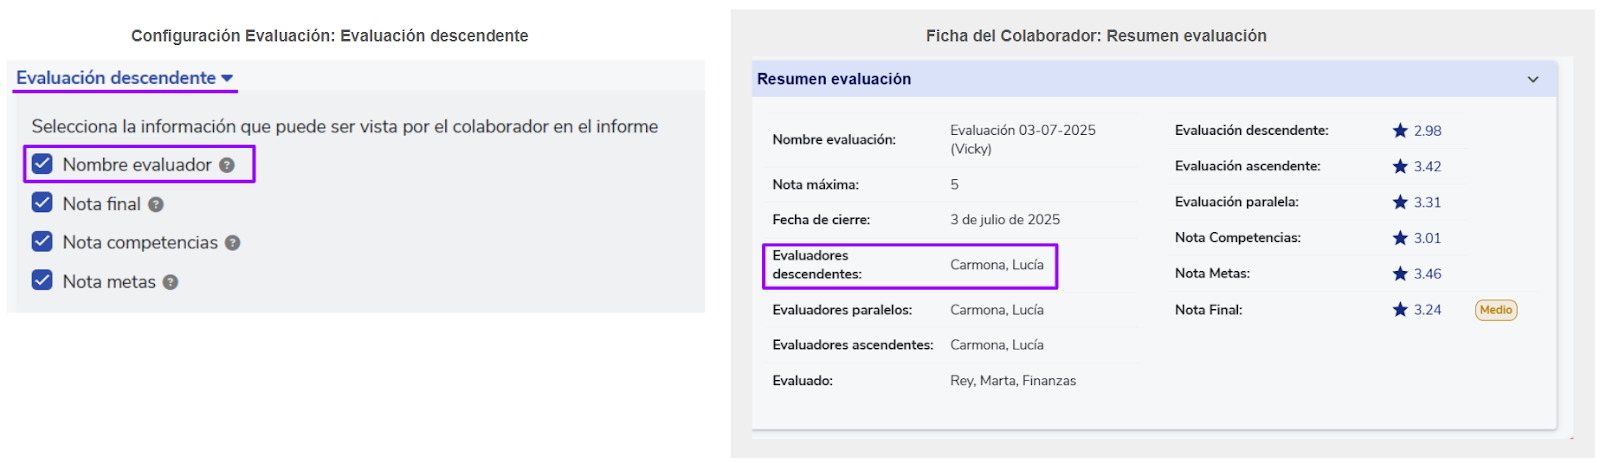
Task: Click help icon beside Nota competencias
Action: 232,243
